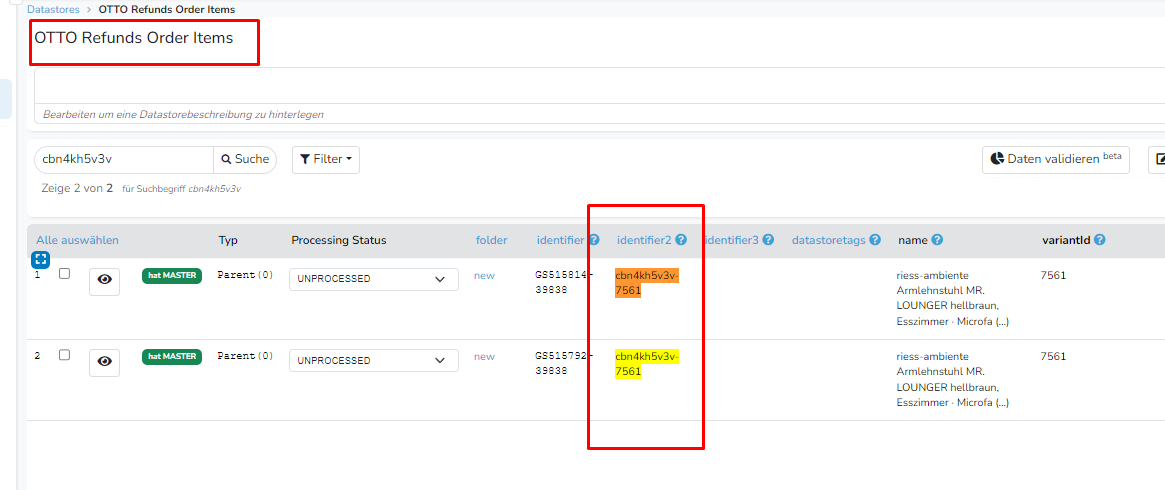1165x490 pixels.
Task: Click the hat MASTER badge in row 2
Action: click(172, 356)
